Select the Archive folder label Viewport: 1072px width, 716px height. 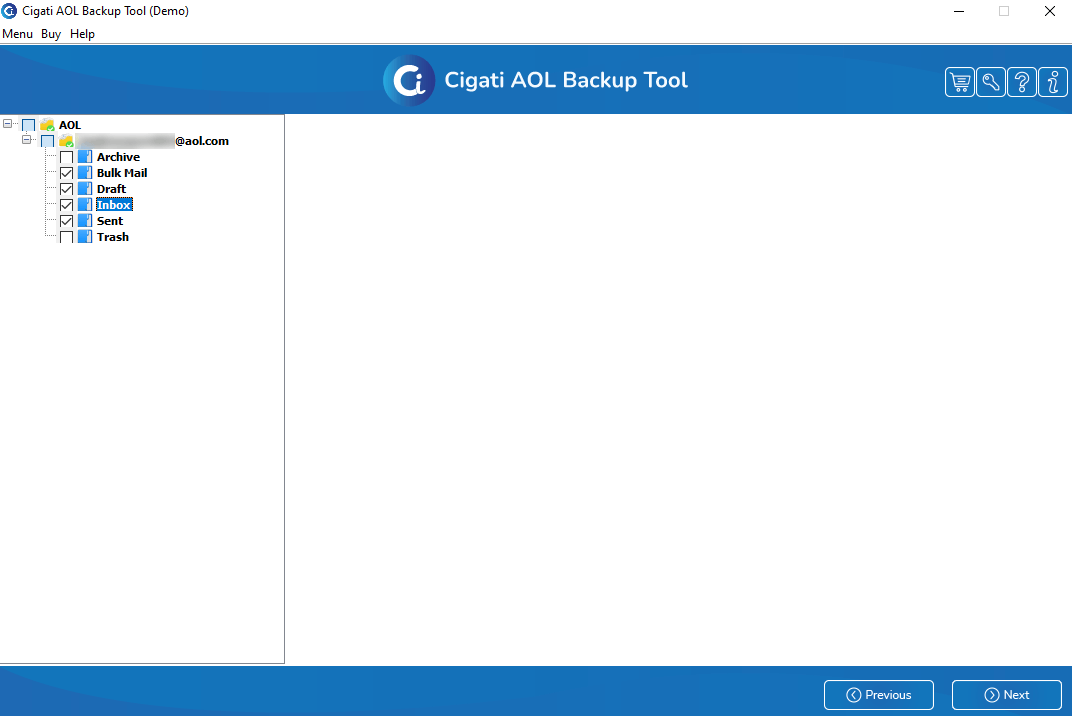click(x=118, y=157)
